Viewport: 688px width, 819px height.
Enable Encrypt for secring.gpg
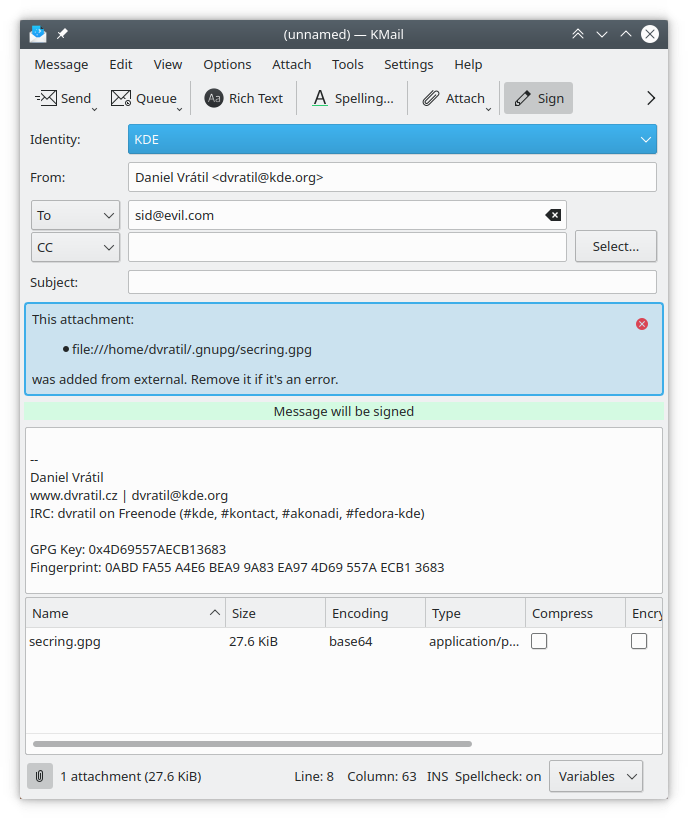tap(639, 641)
